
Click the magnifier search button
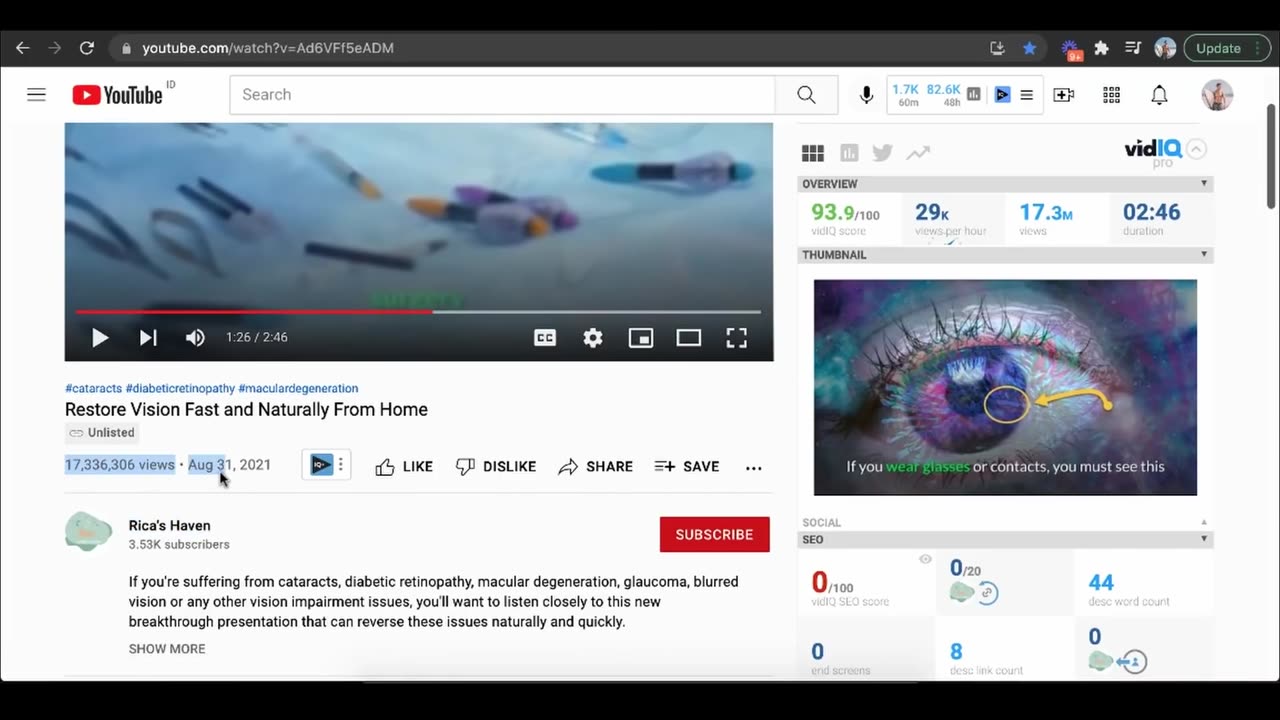[806, 95]
